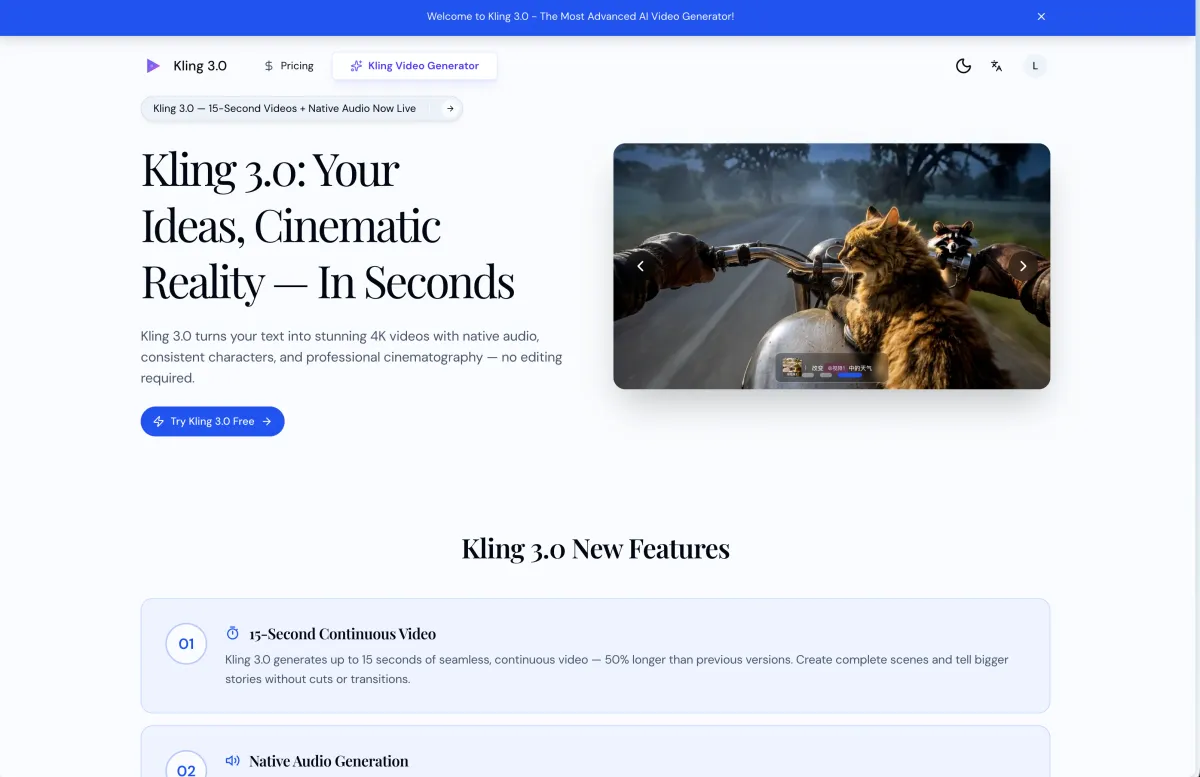Click the dollar sign icon beside Pricing
Screen dimensions: 1200x777
(x=268, y=66)
